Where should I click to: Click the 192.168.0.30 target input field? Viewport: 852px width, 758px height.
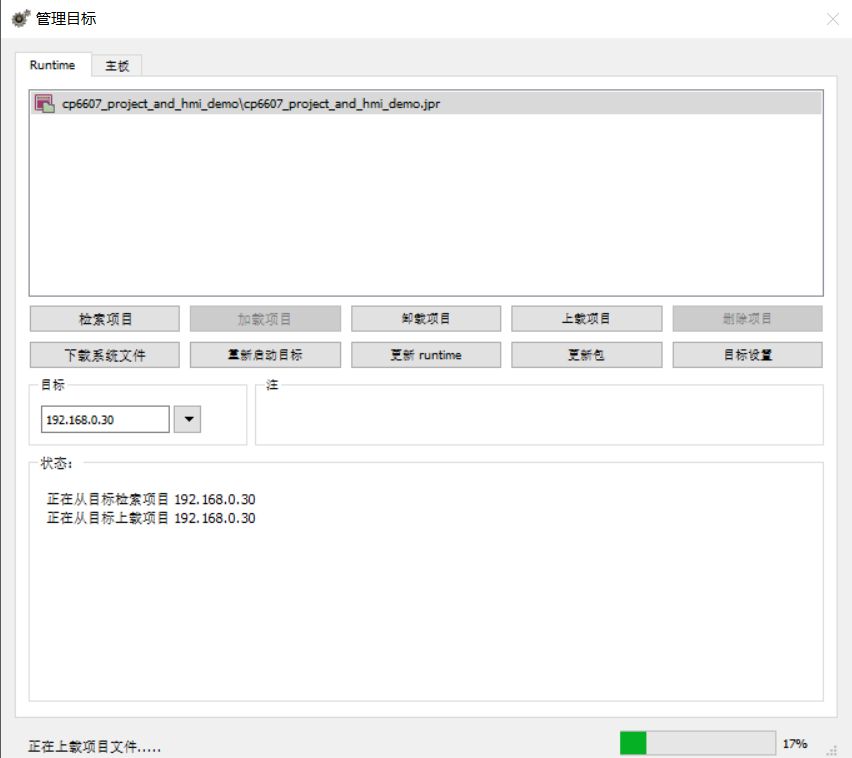[105, 420]
